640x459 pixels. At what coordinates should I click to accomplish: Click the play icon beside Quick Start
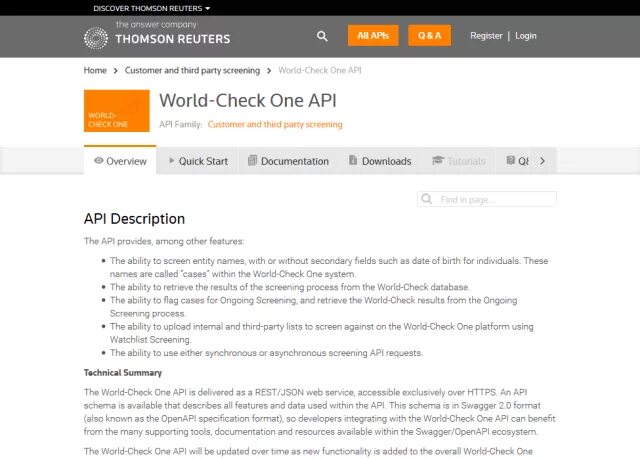[171, 160]
